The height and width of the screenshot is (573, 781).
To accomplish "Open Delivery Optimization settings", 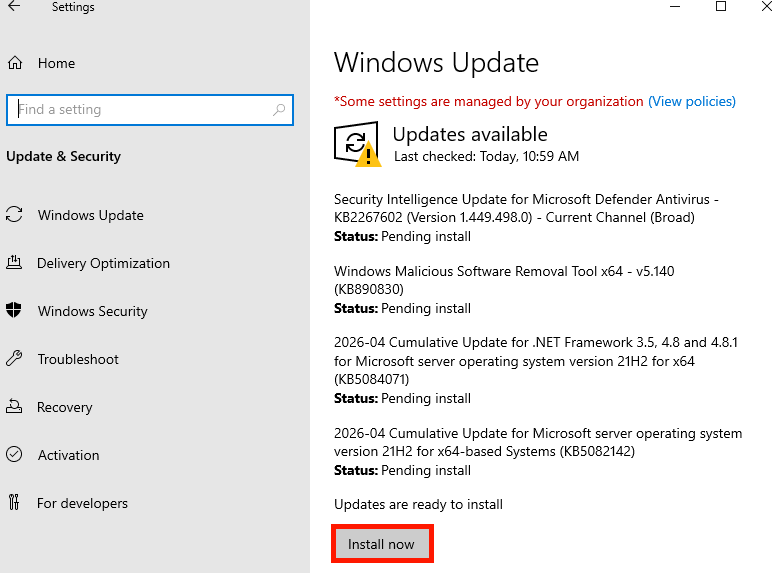I will (104, 263).
